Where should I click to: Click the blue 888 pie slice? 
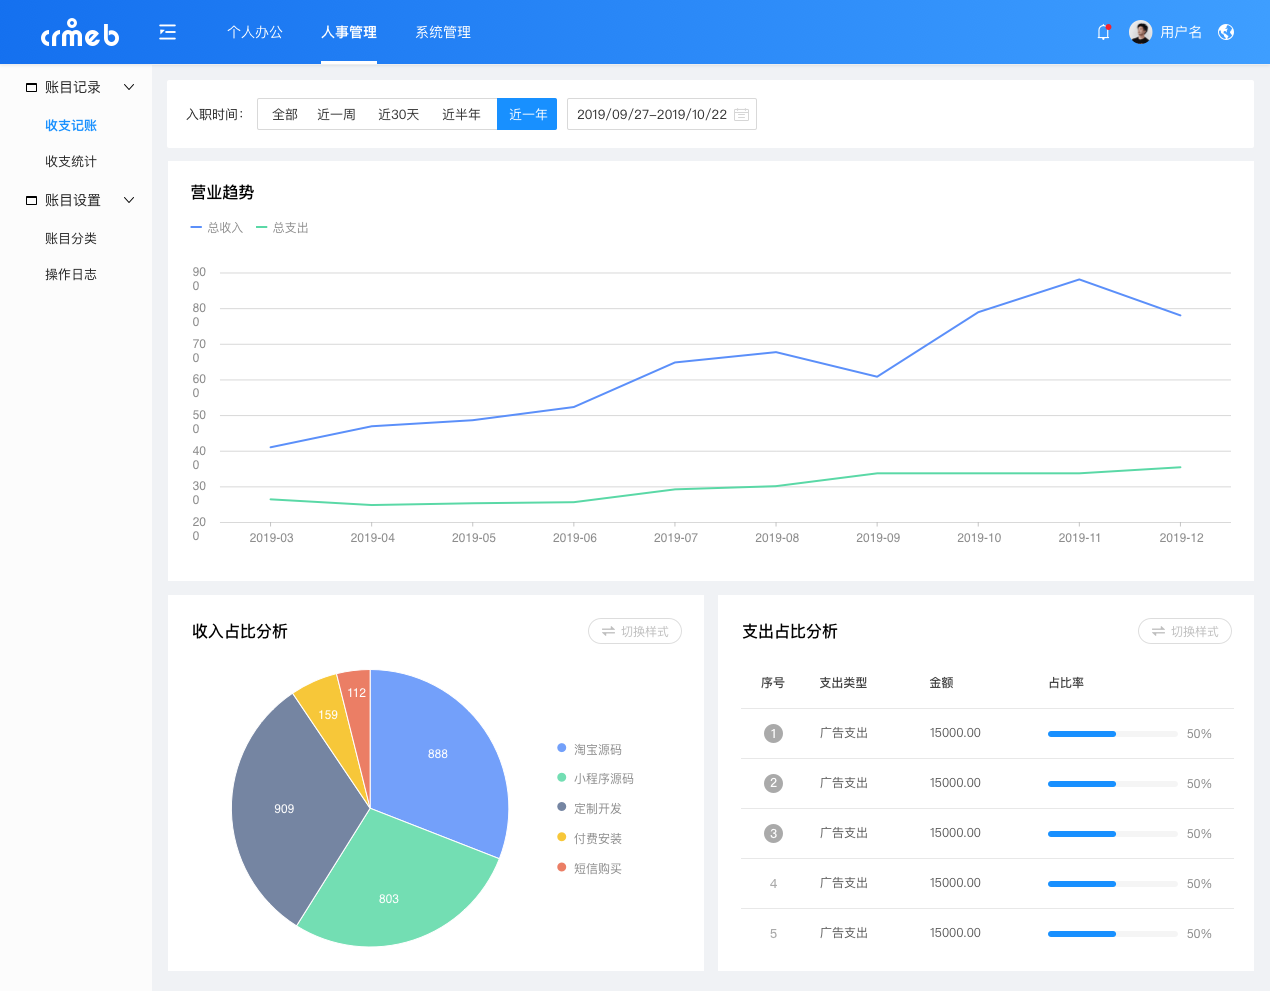(x=438, y=754)
